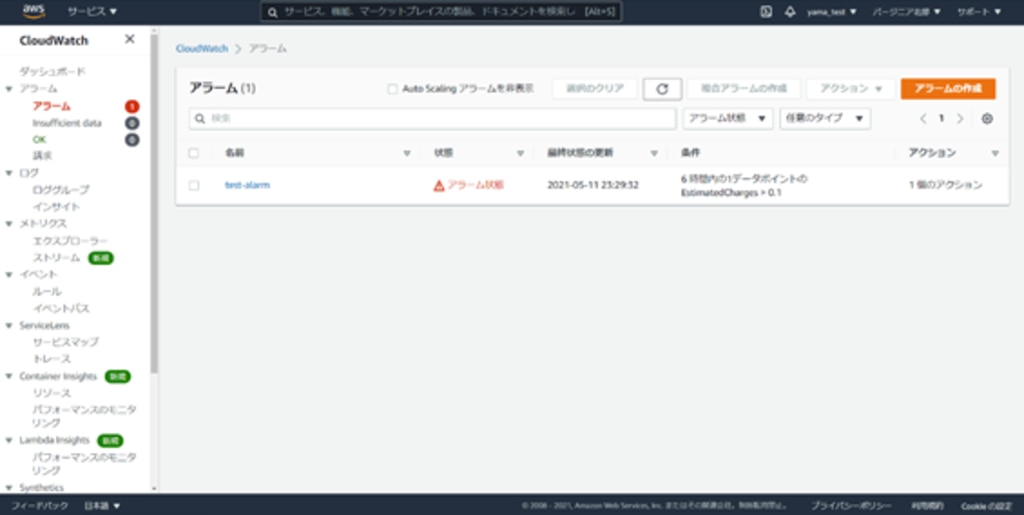Sort by 最終状態の更新 column arrow
The image size is (1024, 515).
(654, 153)
